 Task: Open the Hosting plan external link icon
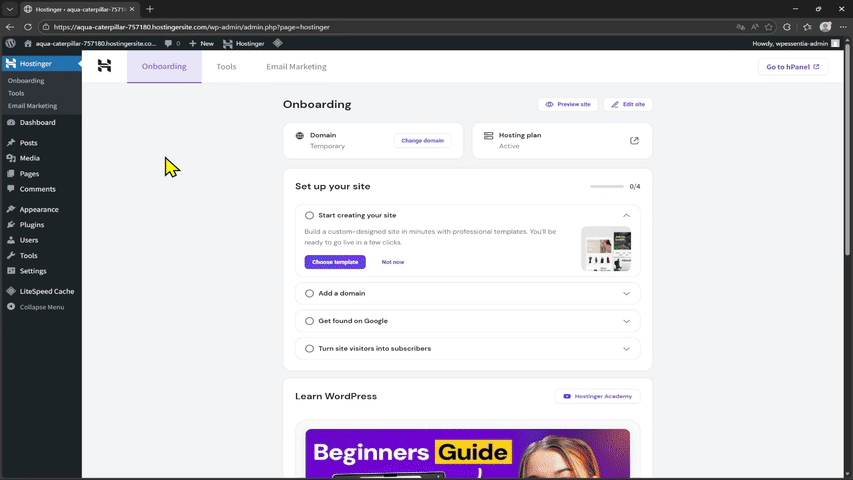coord(634,141)
